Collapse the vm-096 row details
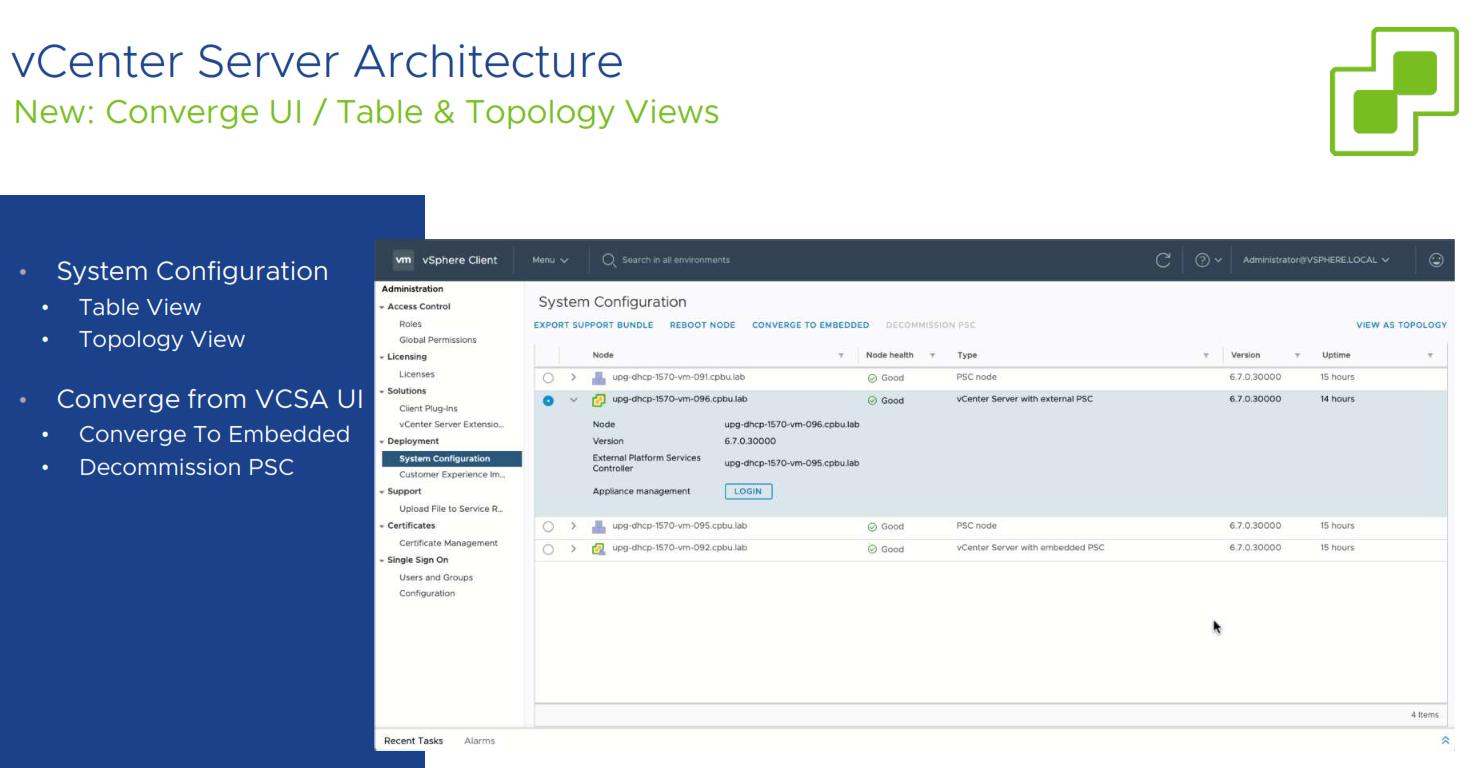This screenshot has height=768, width=1476. pos(574,400)
